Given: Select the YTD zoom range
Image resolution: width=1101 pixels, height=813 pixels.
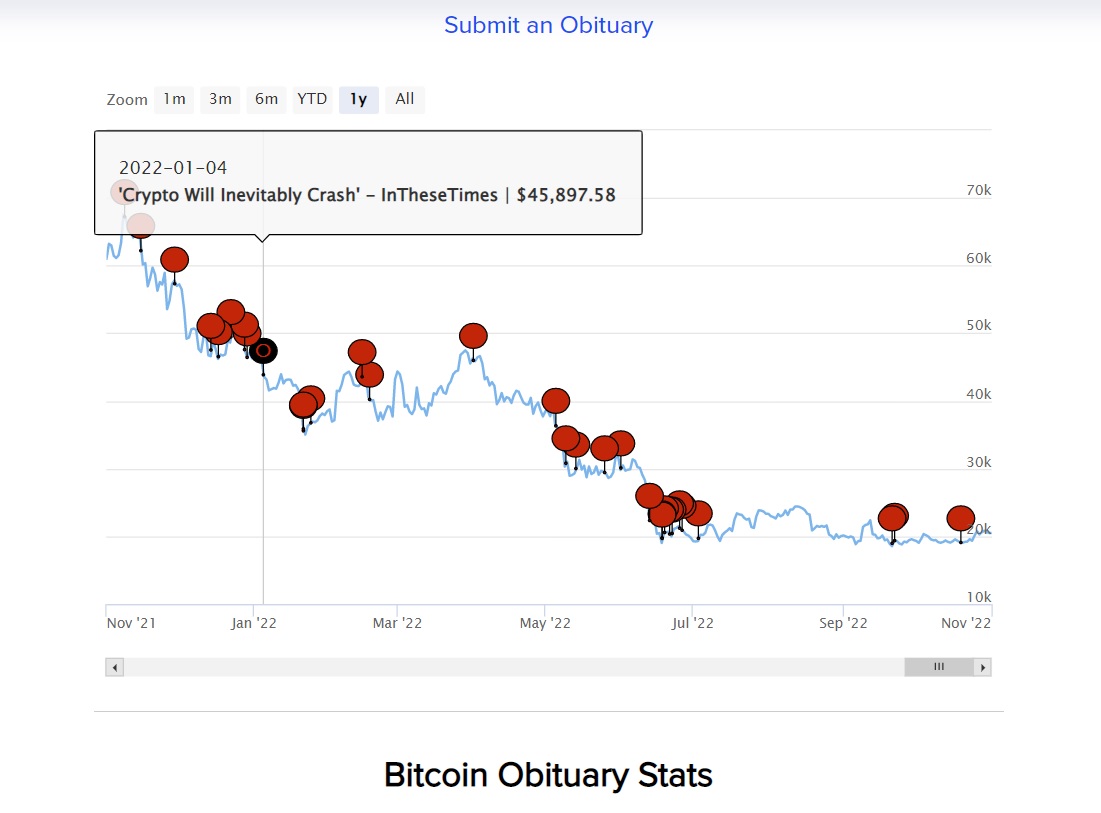Looking at the screenshot, I should 311,99.
